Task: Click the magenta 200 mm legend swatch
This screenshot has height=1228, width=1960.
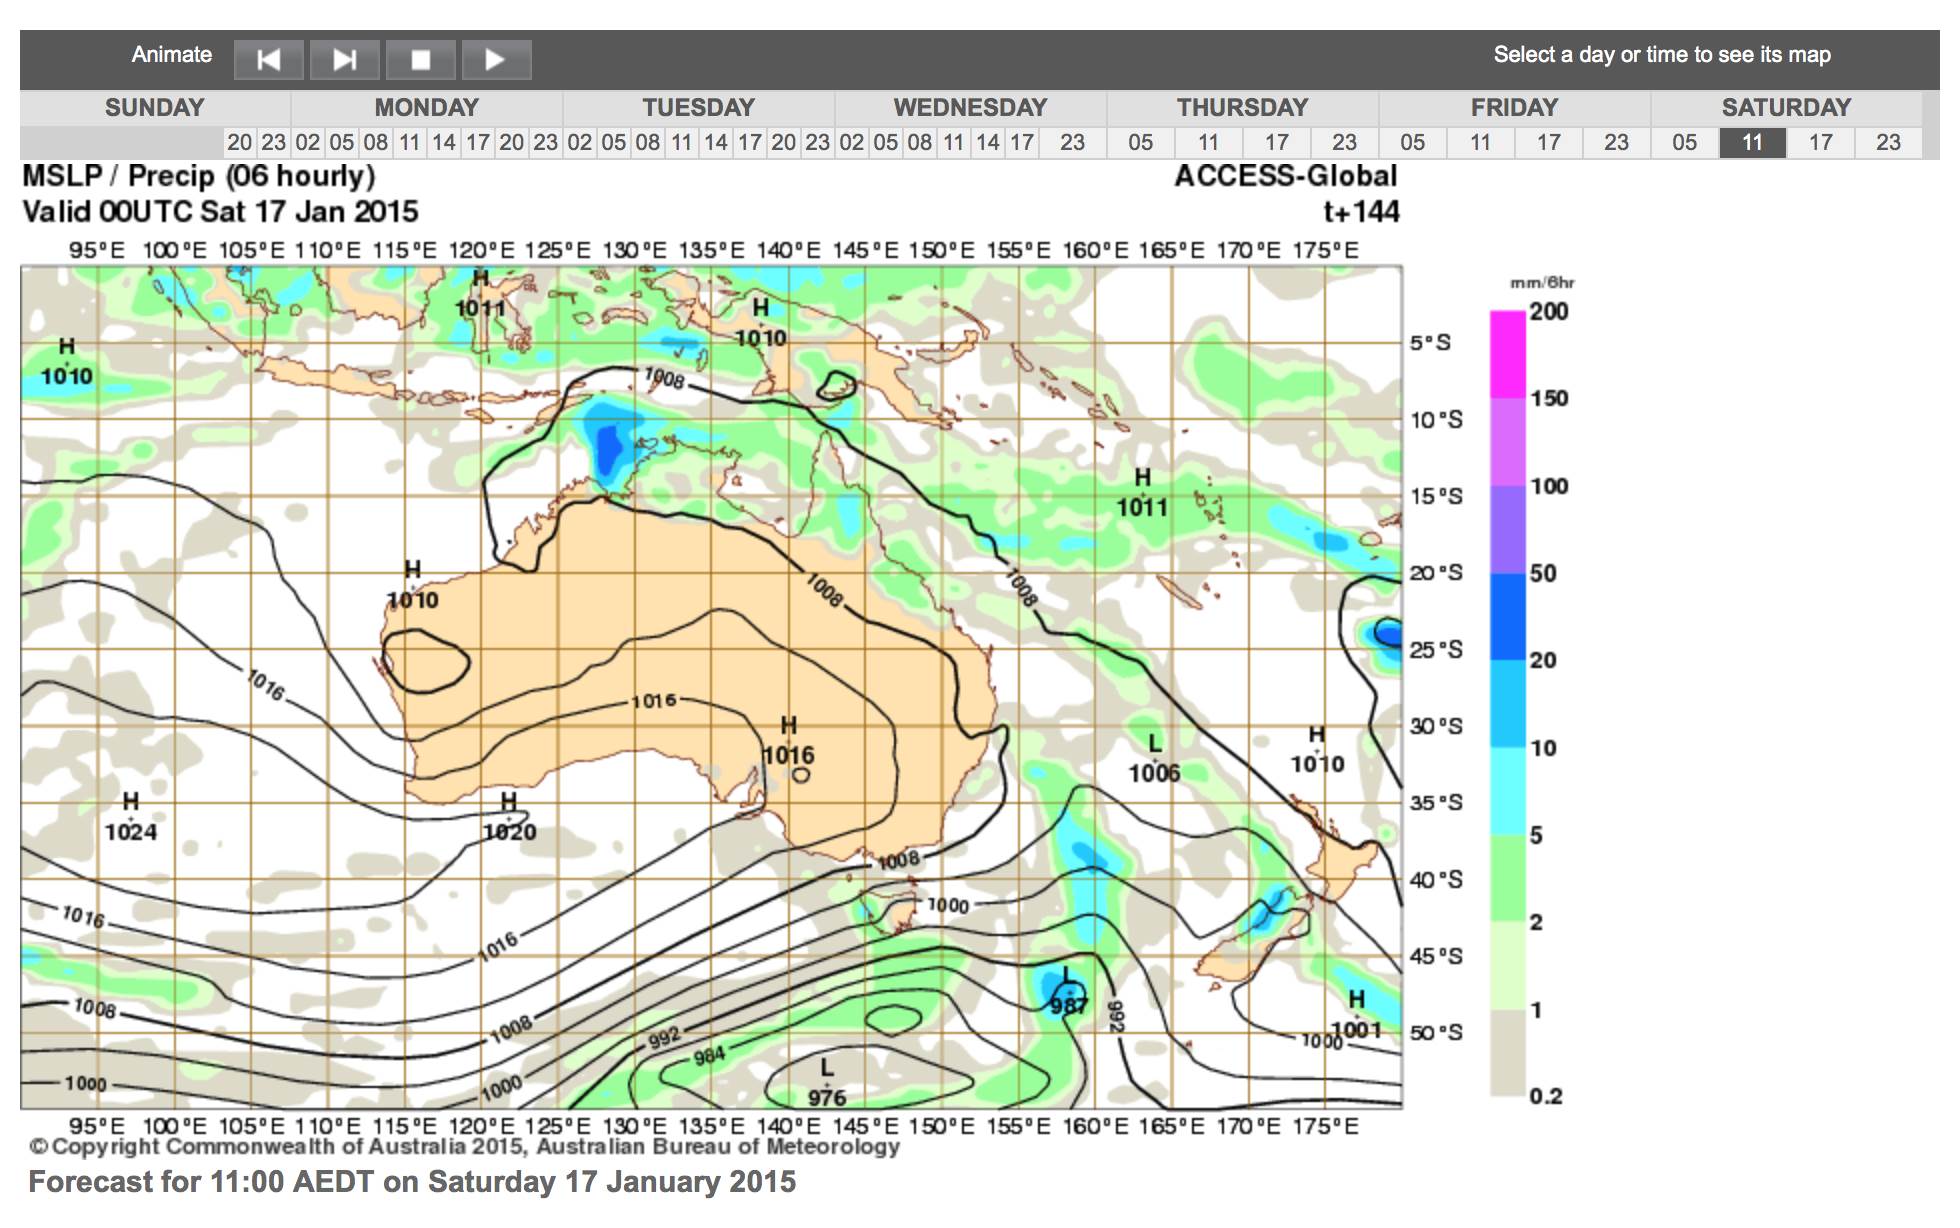Action: click(x=1508, y=354)
